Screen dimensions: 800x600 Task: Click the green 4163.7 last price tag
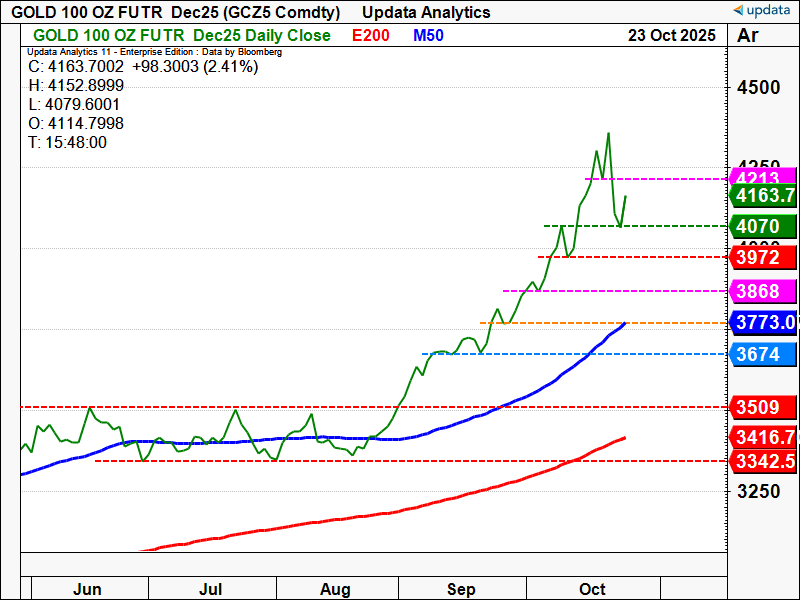point(763,196)
